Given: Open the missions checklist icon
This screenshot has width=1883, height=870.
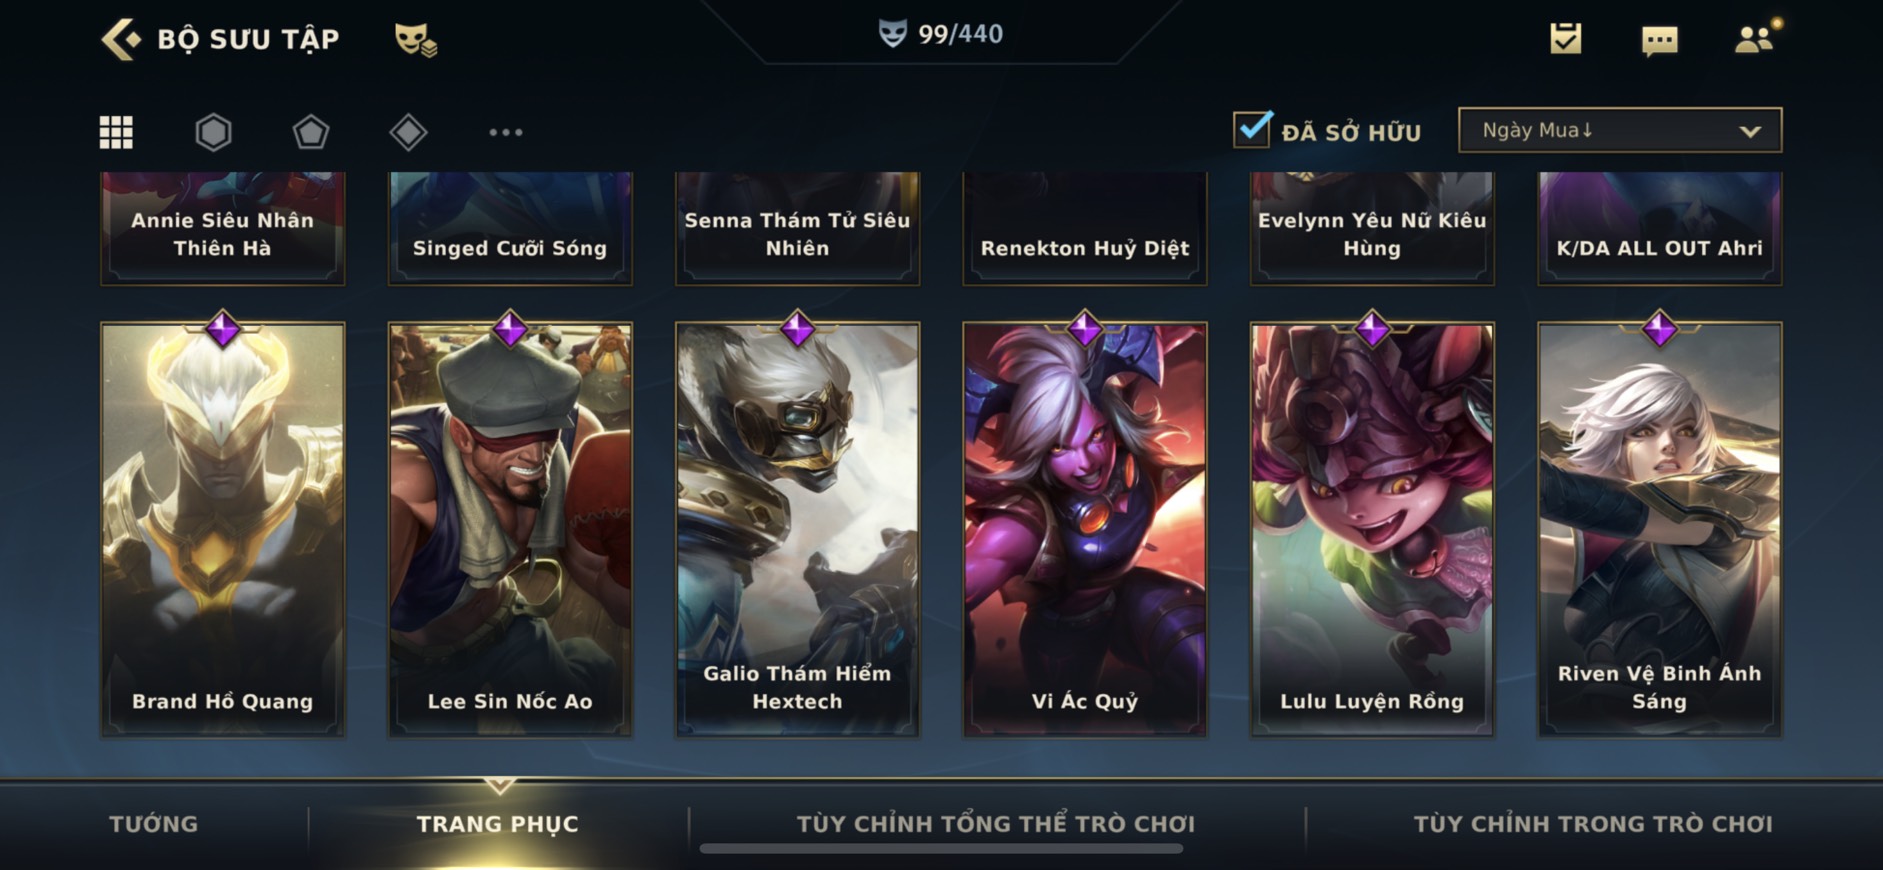Looking at the screenshot, I should [1565, 39].
